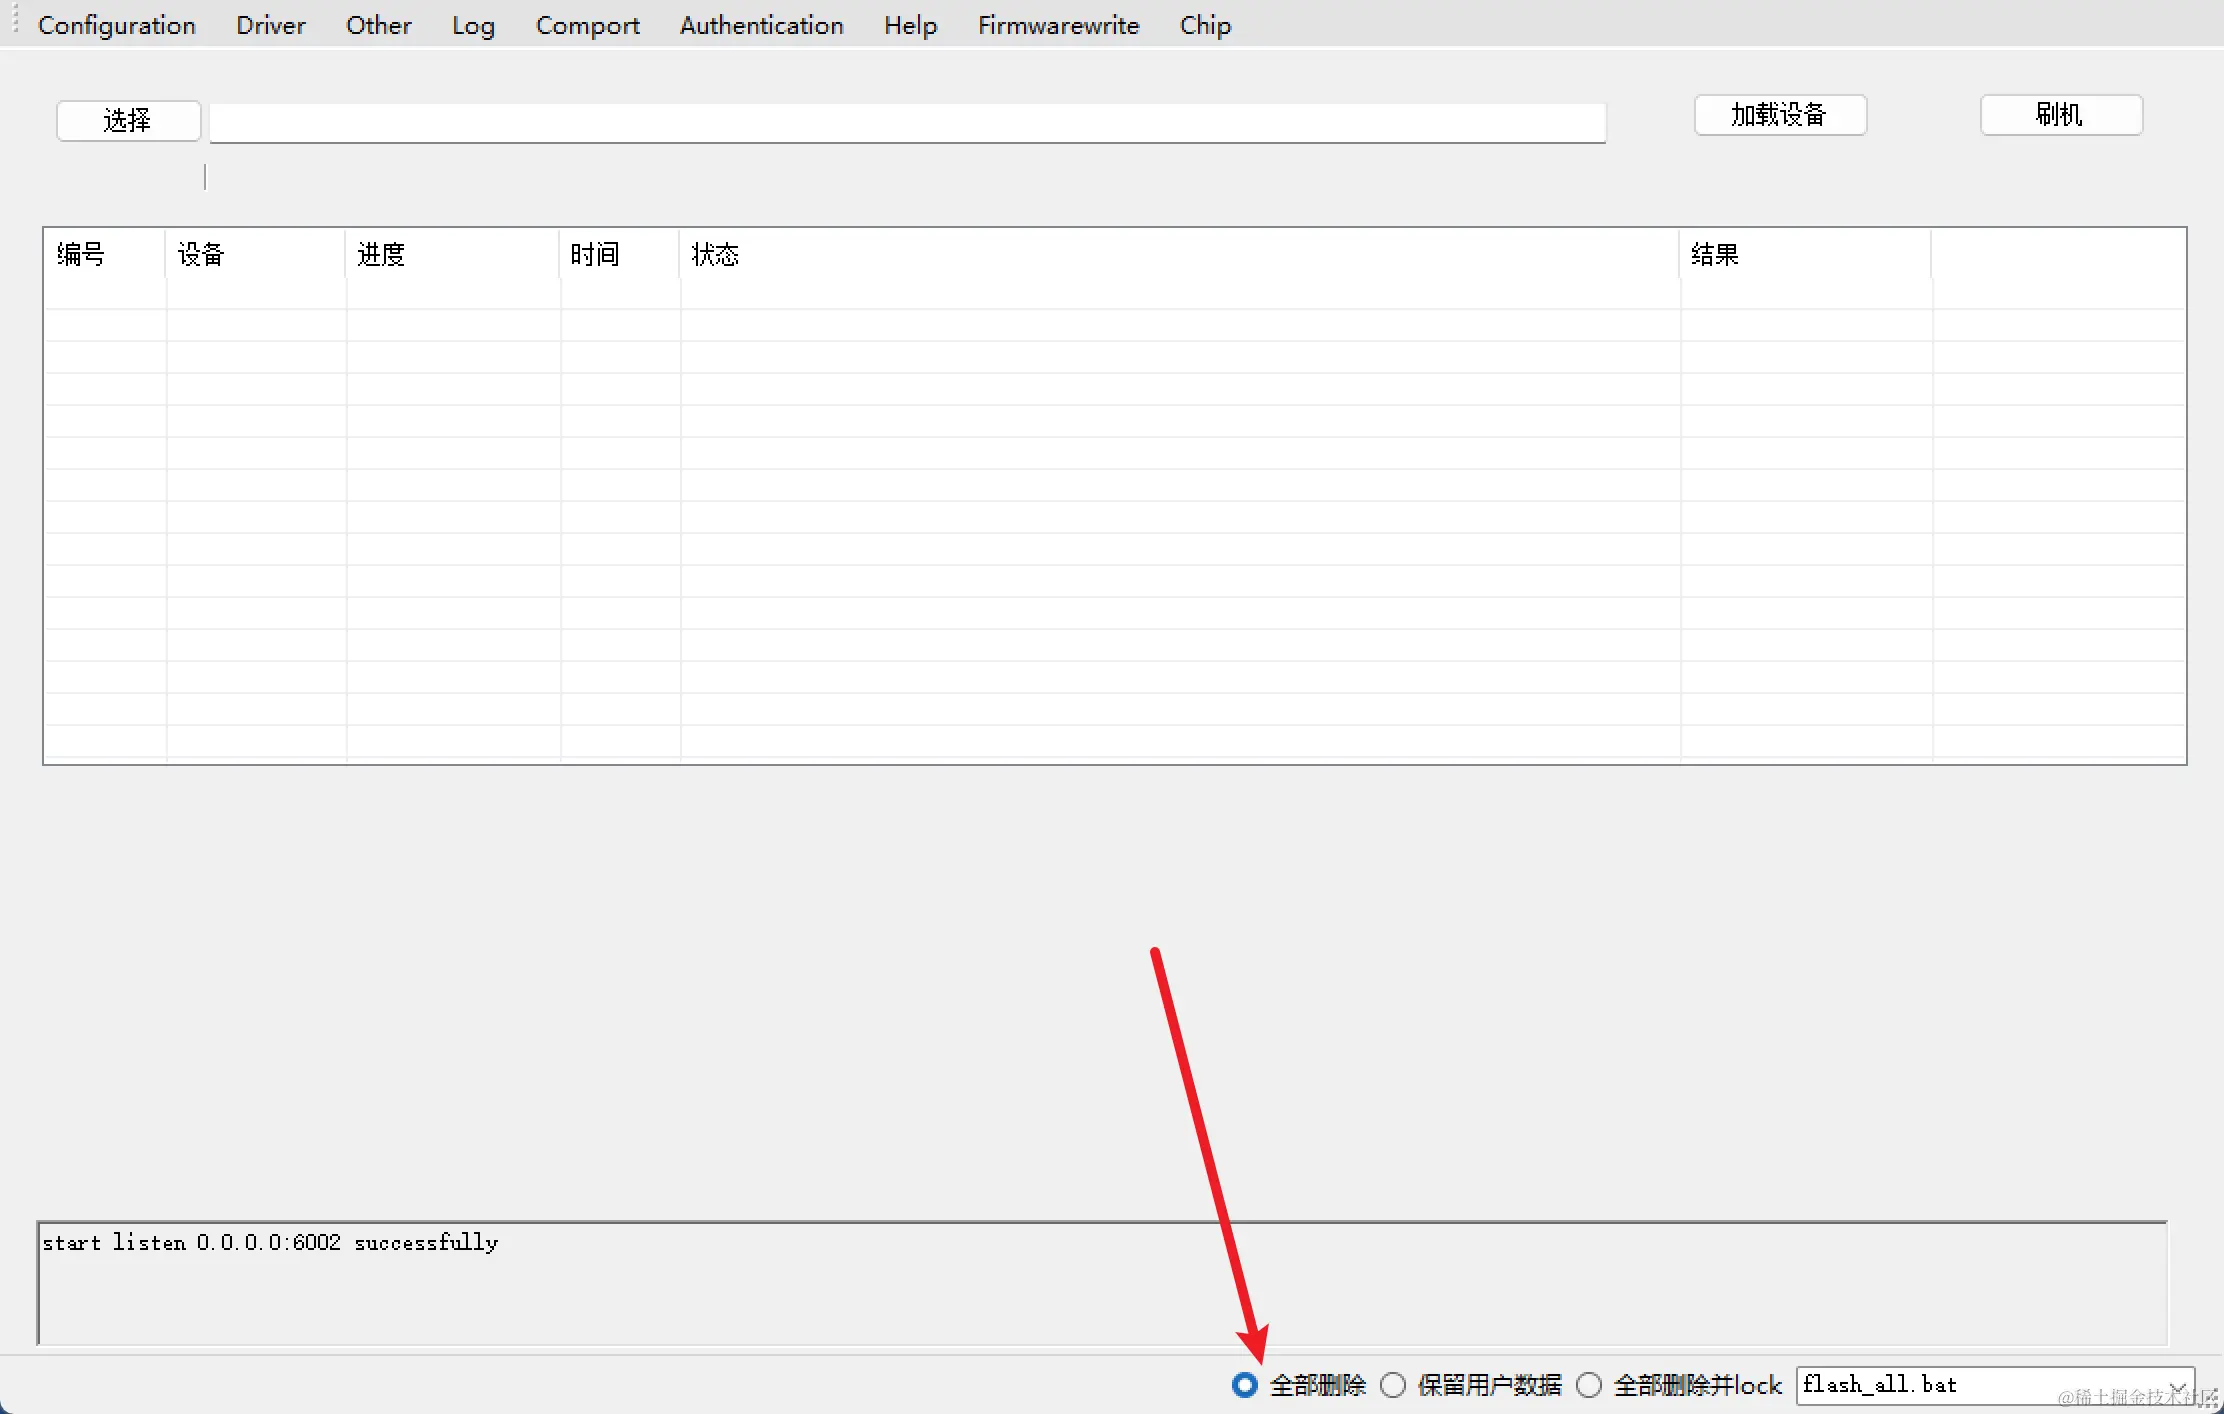Screen dimensions: 2224x1414
Task: Open the Authentication menu
Action: coord(761,25)
